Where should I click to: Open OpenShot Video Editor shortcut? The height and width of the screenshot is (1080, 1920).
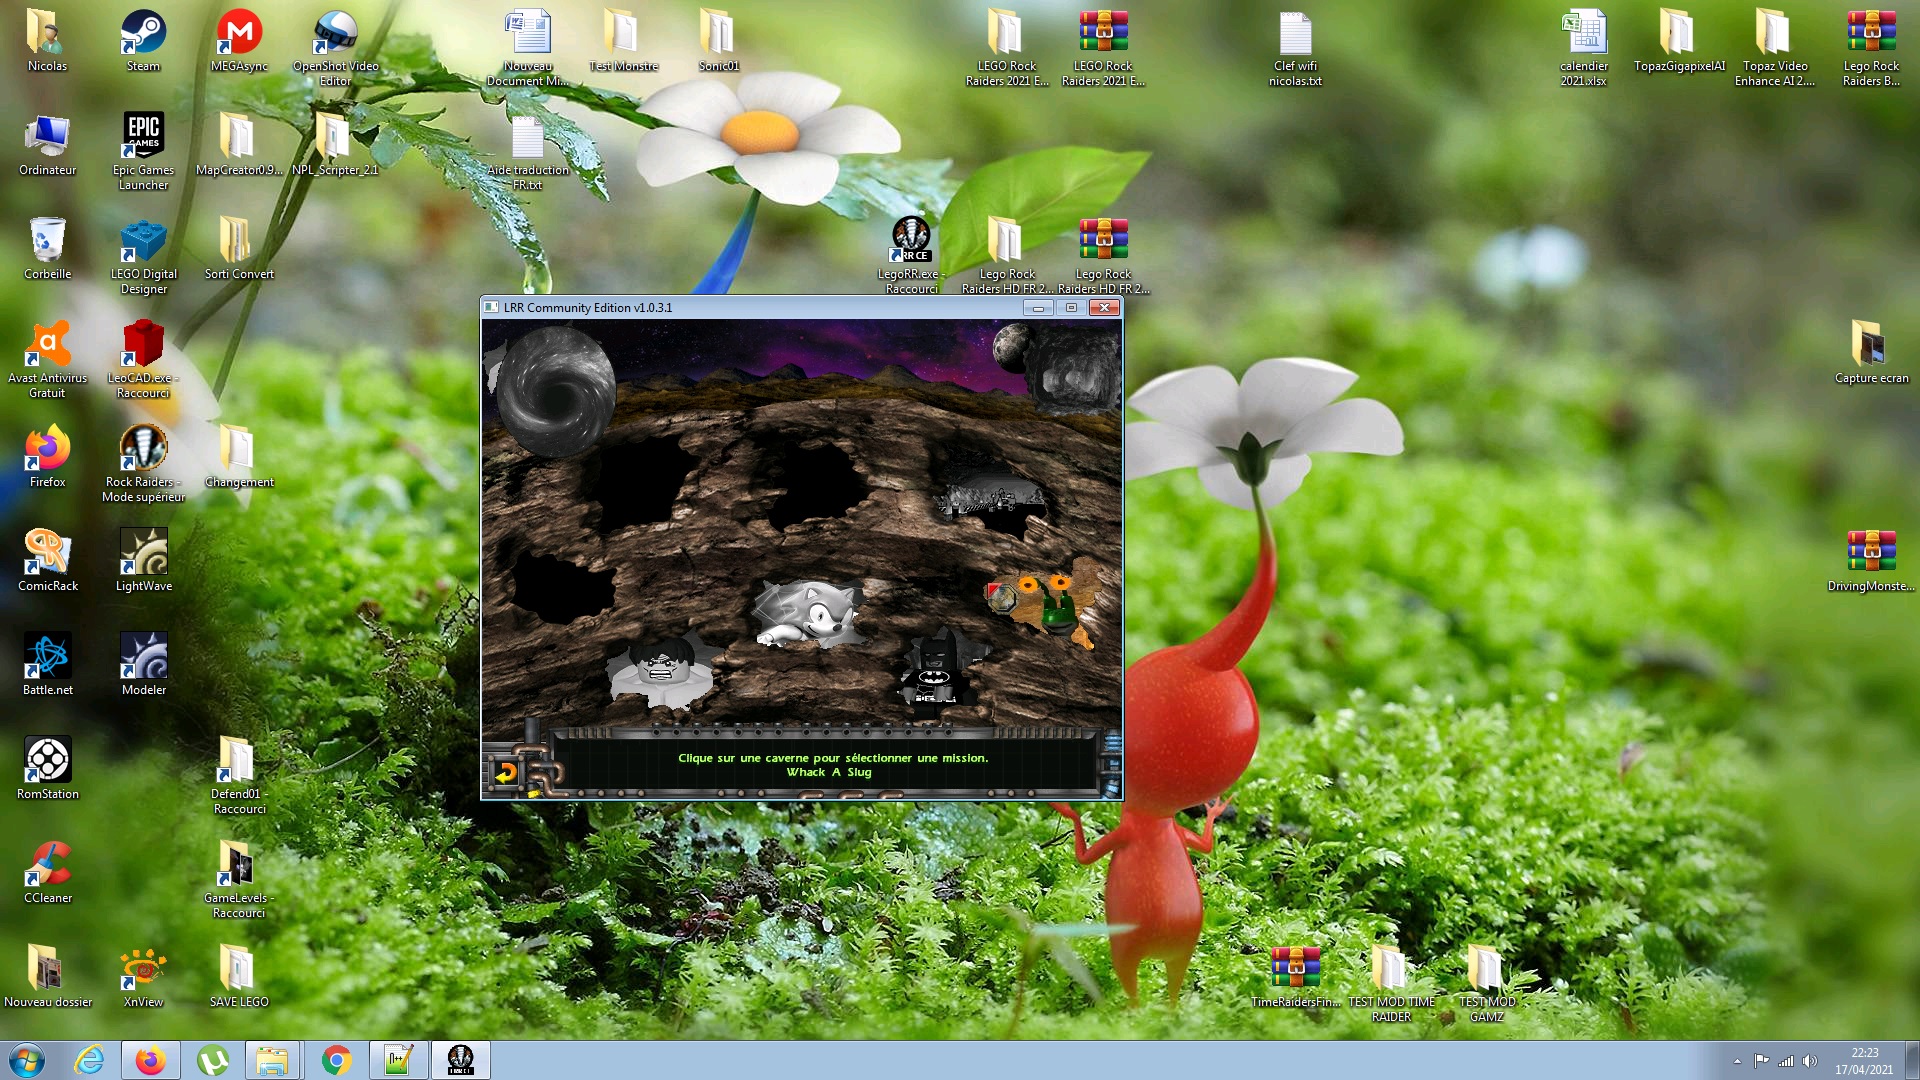pyautogui.click(x=335, y=48)
